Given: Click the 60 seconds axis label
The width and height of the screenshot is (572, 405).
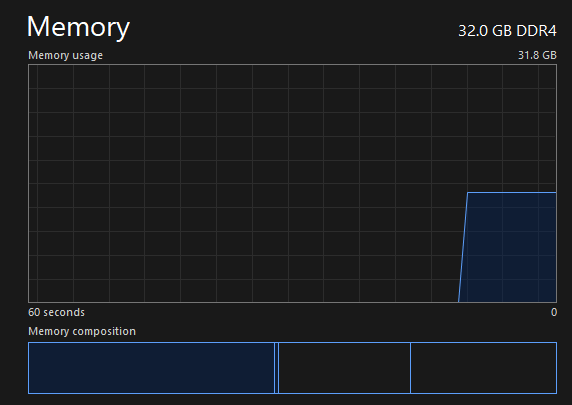Looking at the screenshot, I should pos(56,312).
